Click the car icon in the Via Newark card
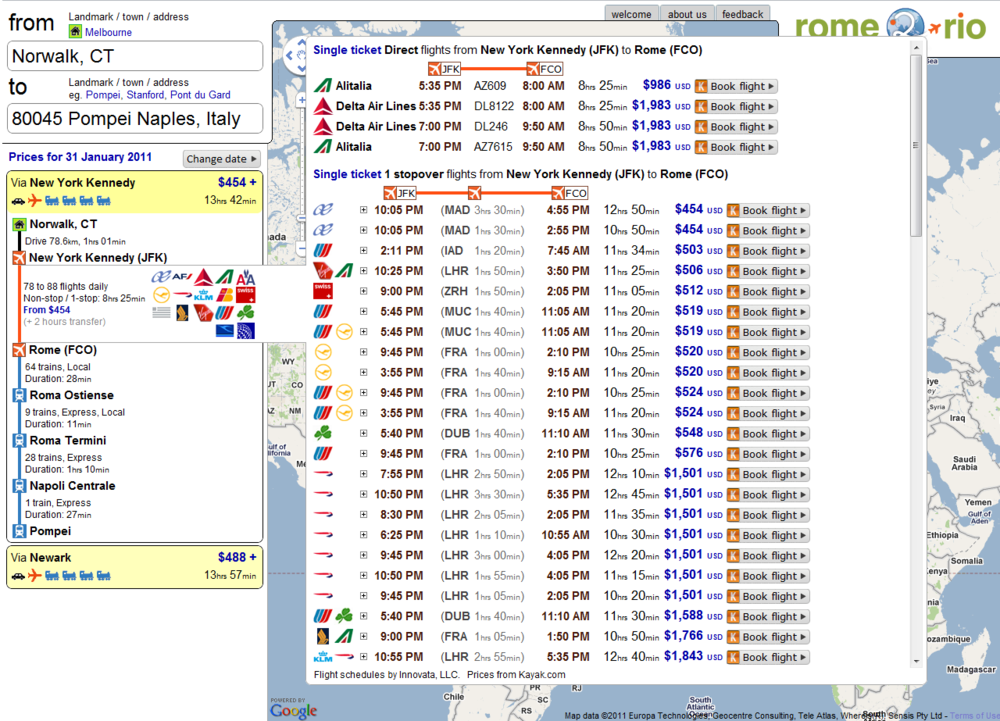Viewport: 1000px width, 721px height. coord(18,576)
